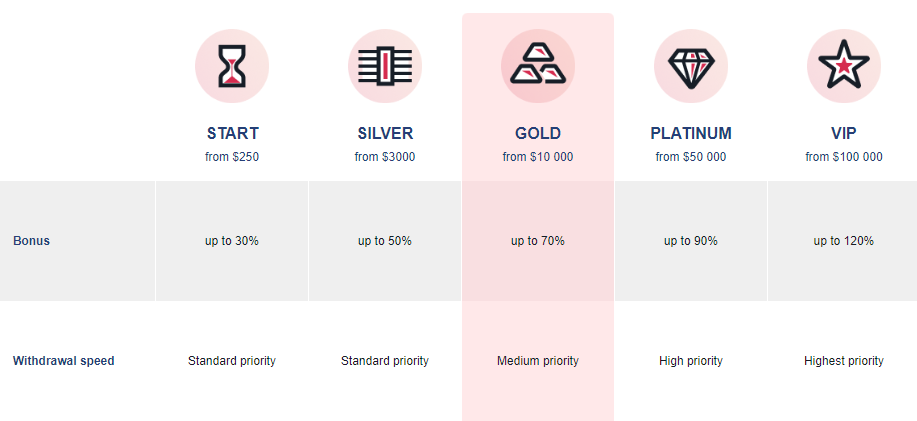Click the "Highest priority" withdrawal cell
Viewport: 917px width, 421px height.
point(844,361)
